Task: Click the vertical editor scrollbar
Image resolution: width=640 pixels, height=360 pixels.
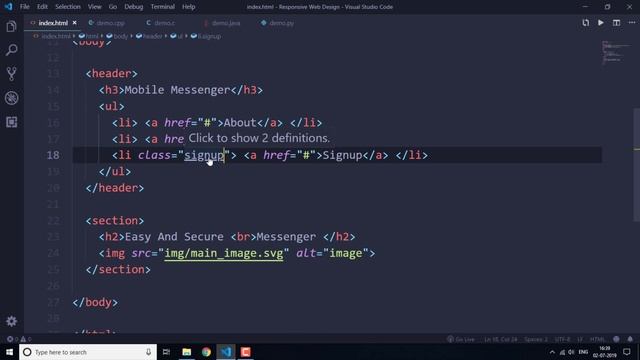Action: coord(636,165)
